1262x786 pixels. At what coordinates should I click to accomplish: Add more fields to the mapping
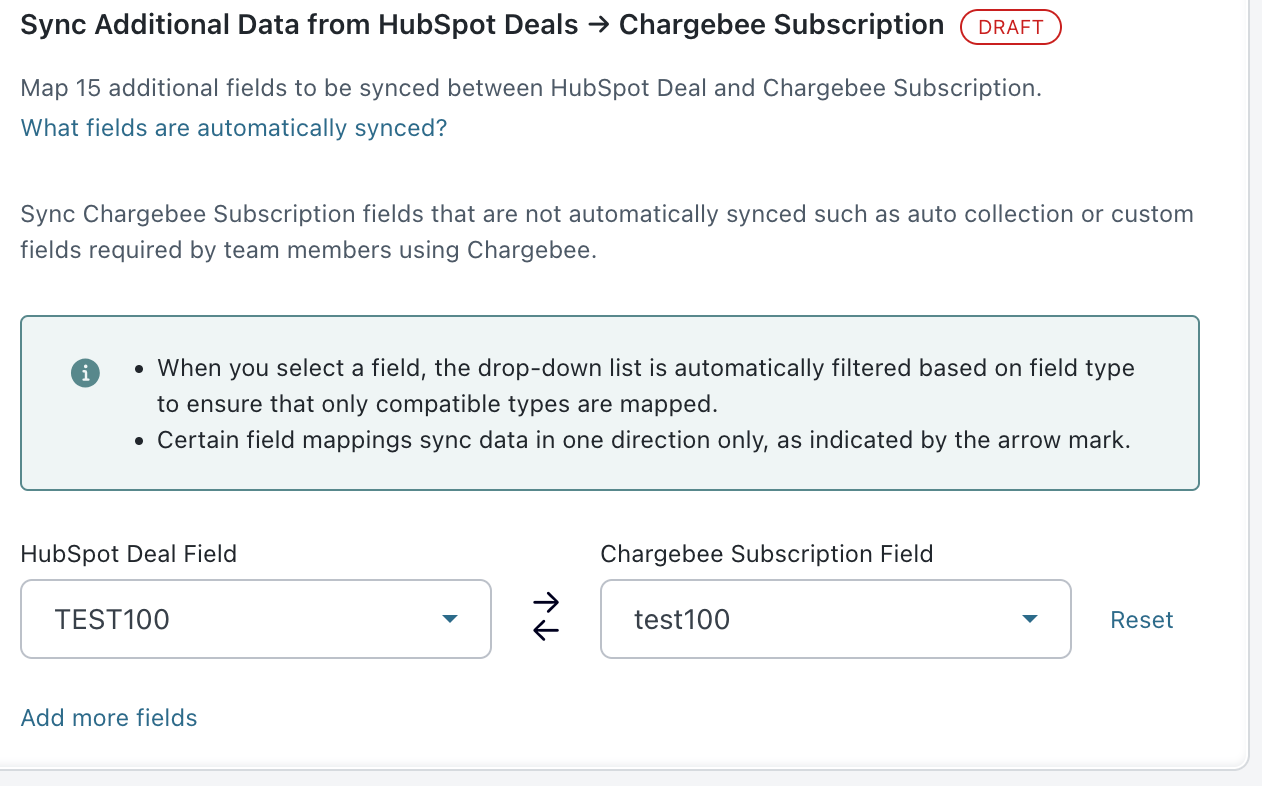(109, 718)
